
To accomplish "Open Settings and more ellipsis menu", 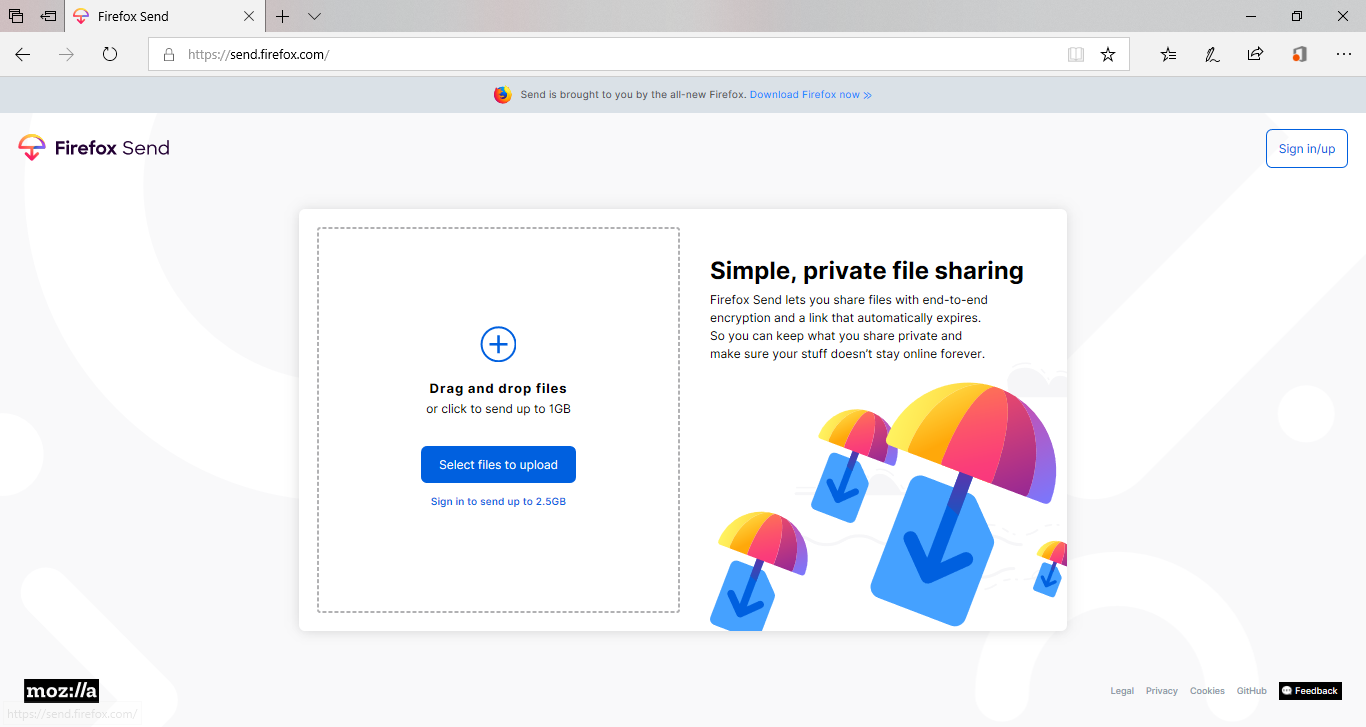I will 1343,55.
